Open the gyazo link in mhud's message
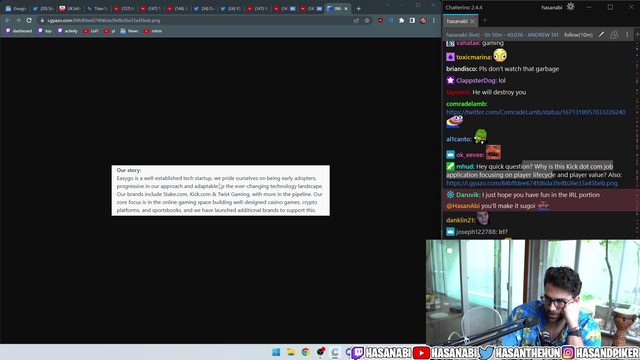The image size is (640, 360). click(531, 183)
